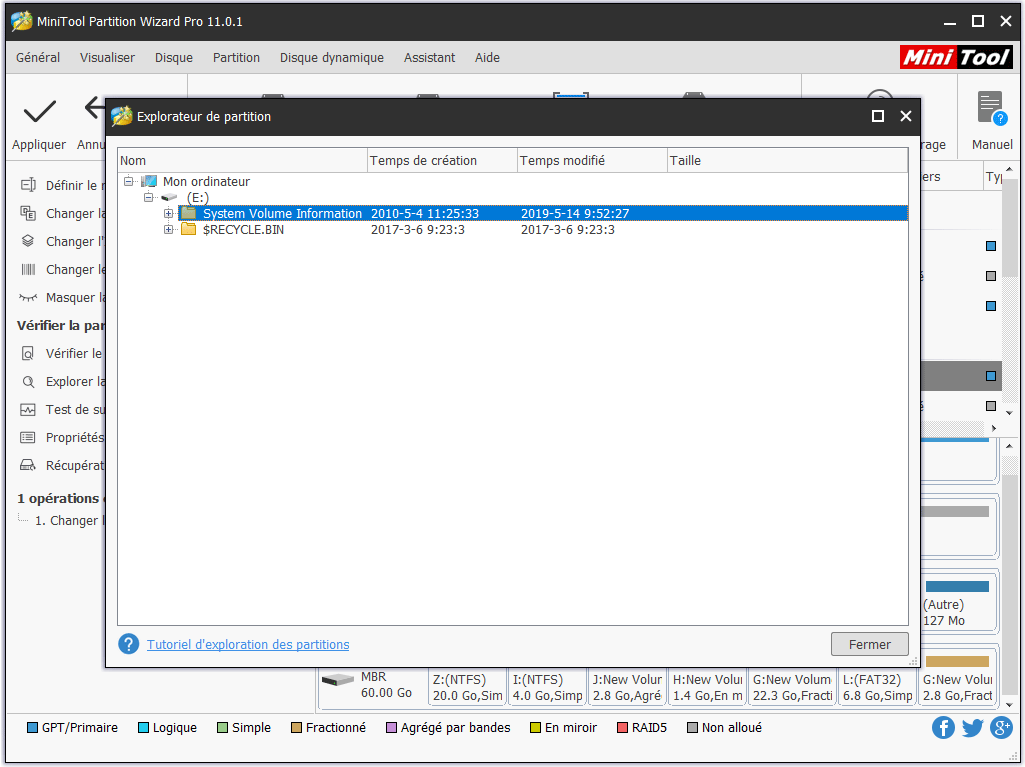Click the Récupération de données icon
The width and height of the screenshot is (1025, 767).
coord(27,465)
